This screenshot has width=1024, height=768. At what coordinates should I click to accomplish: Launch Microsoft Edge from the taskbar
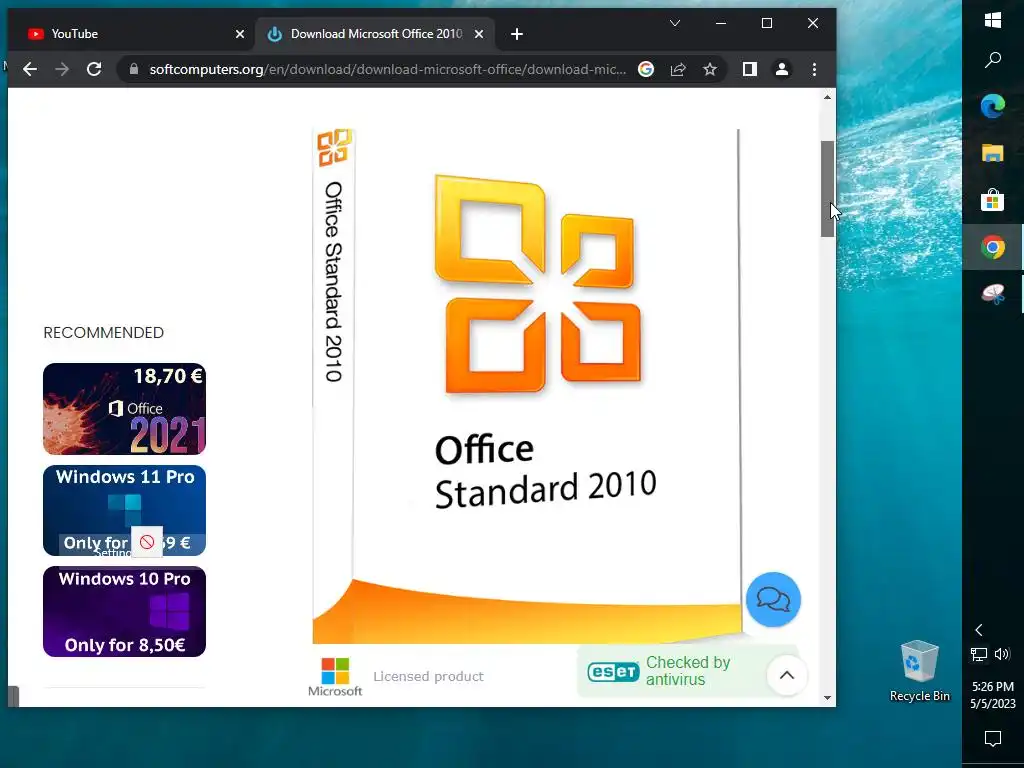tap(993, 106)
